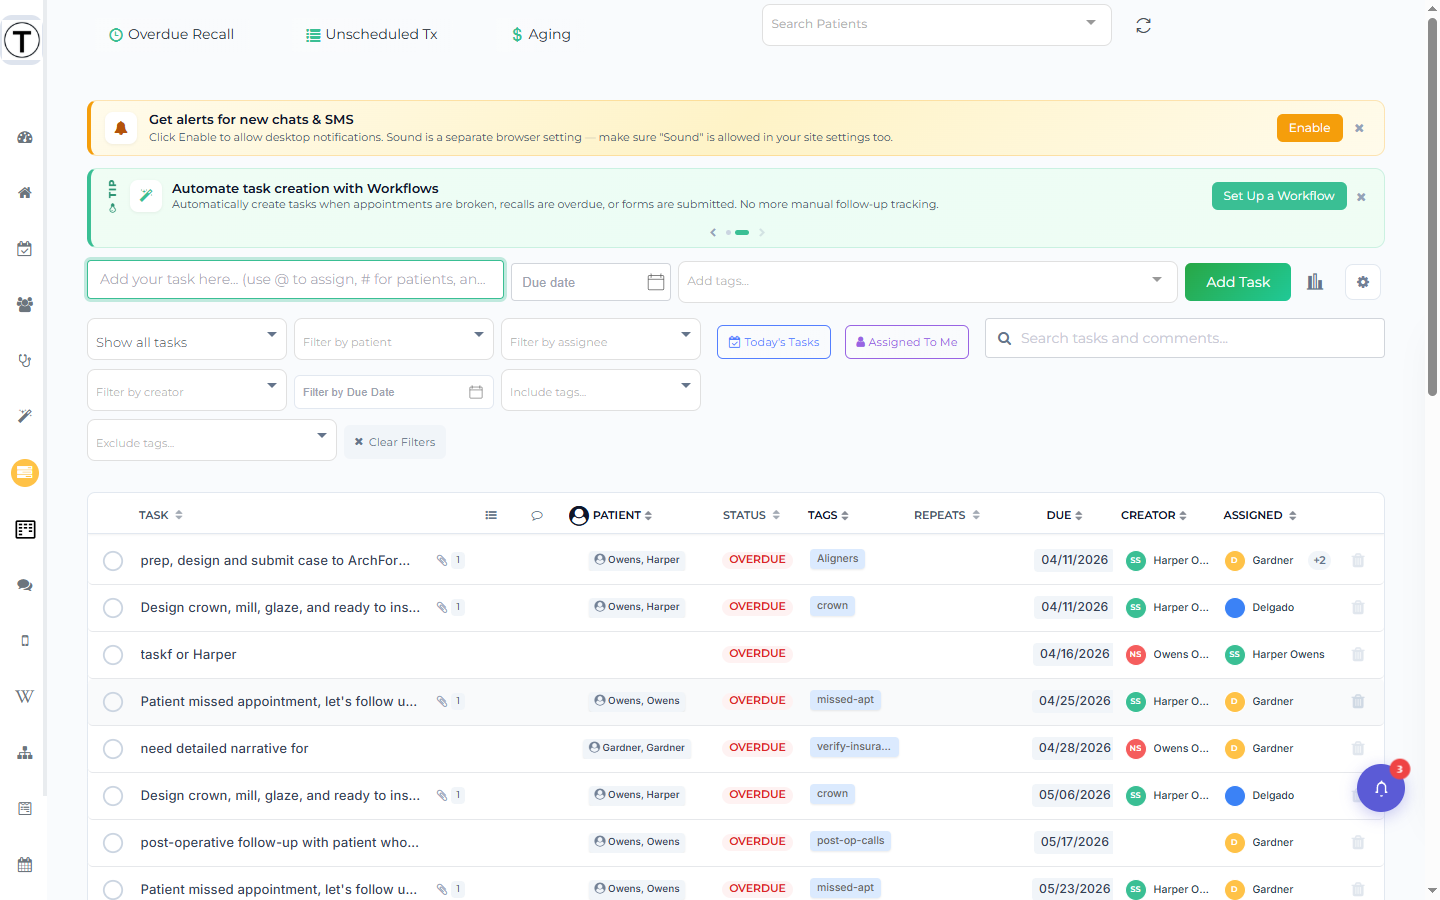Open the calendar check icon in sidebar

[x=25, y=249]
